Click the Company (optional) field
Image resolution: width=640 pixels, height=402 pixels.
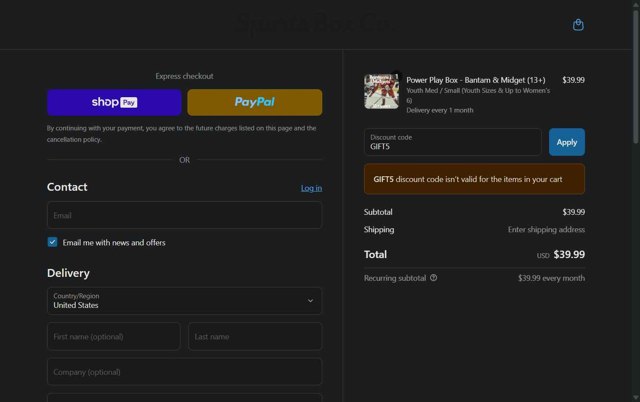click(184, 372)
